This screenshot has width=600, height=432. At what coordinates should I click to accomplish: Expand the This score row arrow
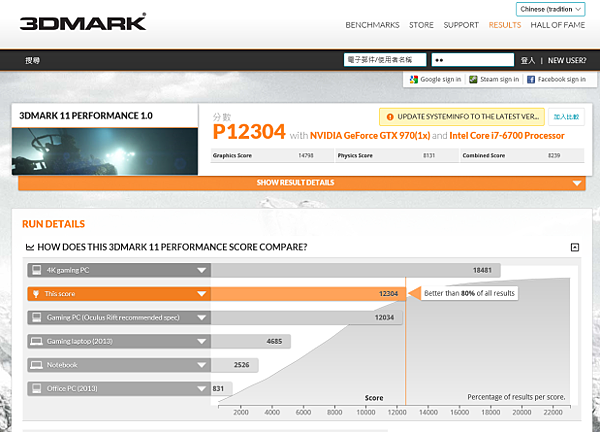202,294
